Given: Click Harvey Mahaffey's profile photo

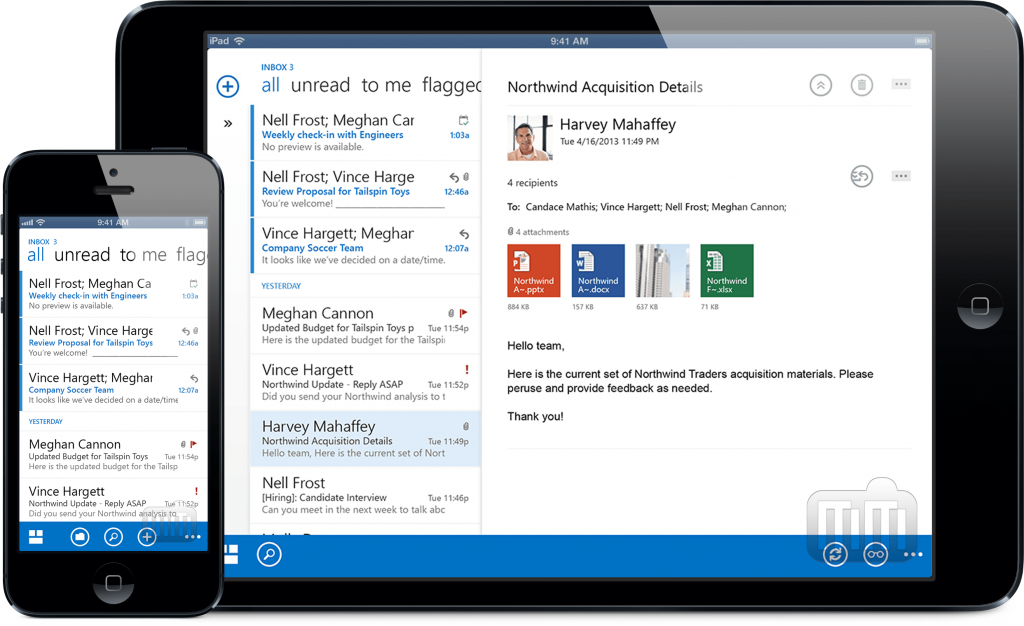Looking at the screenshot, I should point(530,138).
